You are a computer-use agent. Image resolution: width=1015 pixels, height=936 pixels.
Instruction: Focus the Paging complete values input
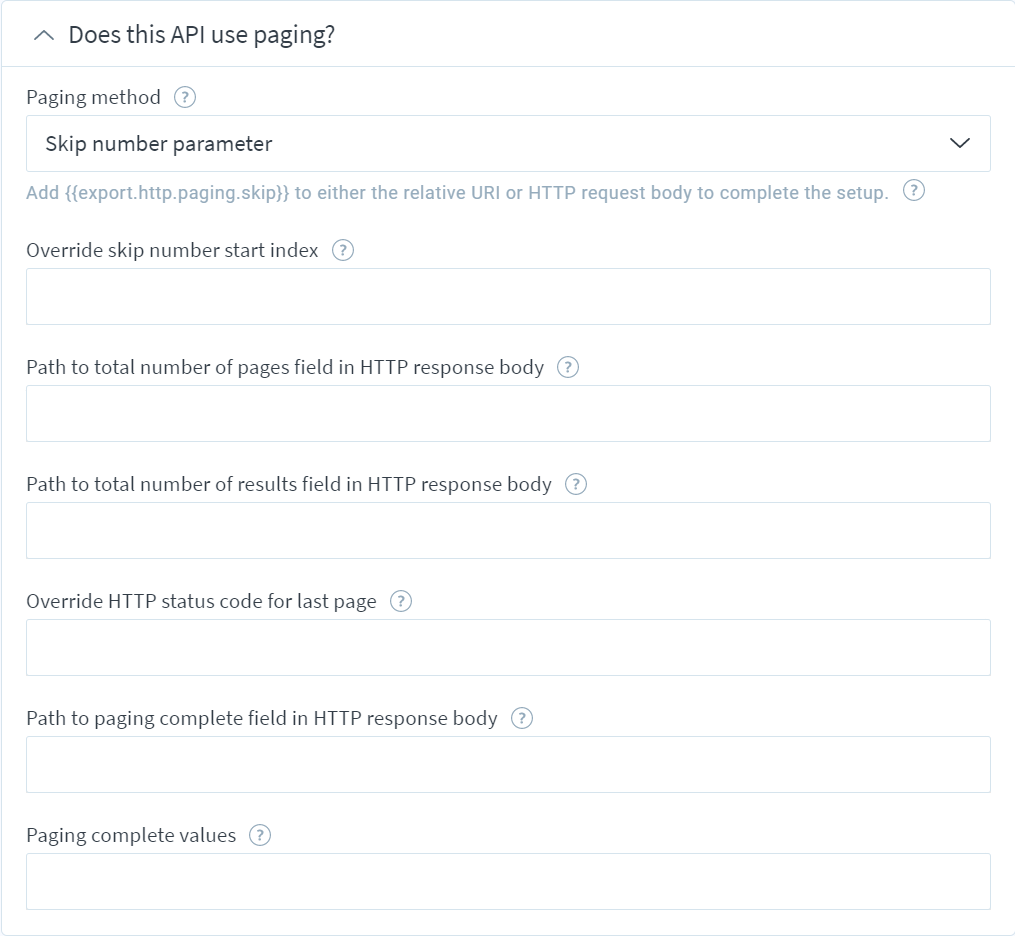click(508, 882)
